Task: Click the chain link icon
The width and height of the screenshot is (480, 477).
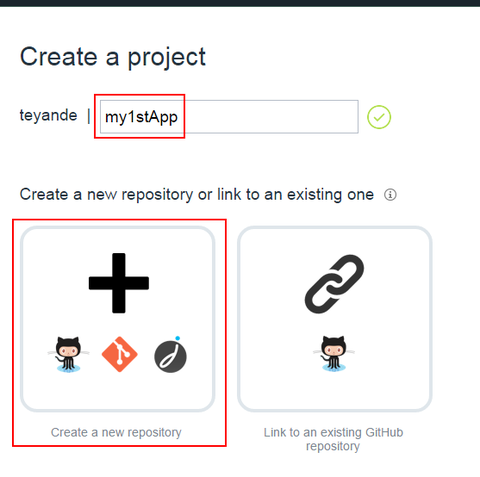Action: pyautogui.click(x=334, y=284)
